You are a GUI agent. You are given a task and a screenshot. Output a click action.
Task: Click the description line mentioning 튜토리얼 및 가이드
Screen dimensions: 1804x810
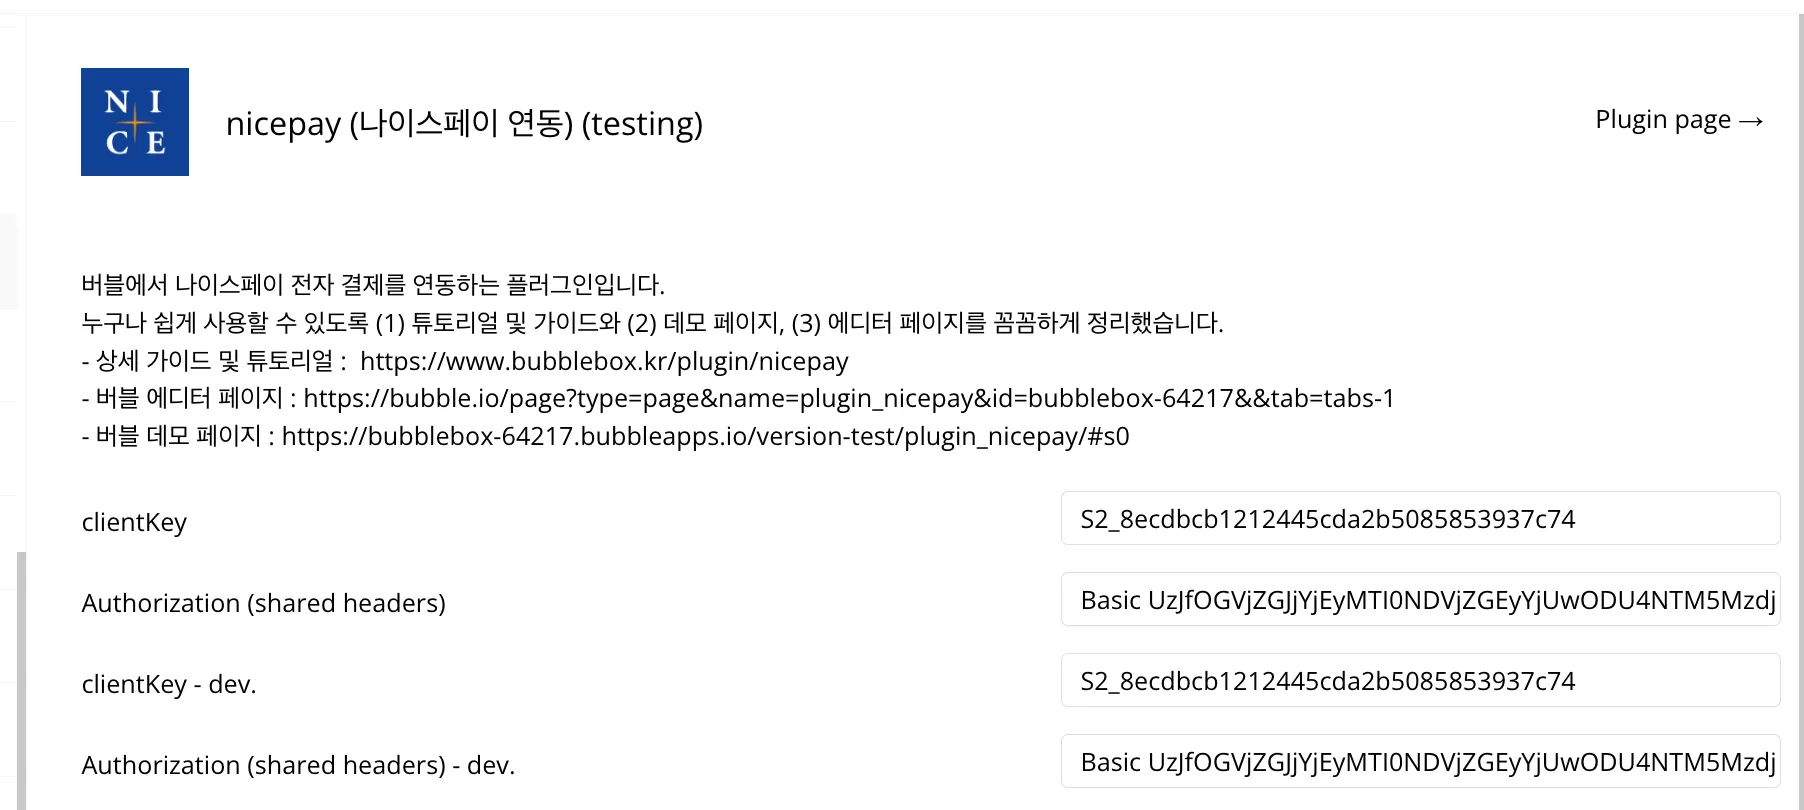pos(652,323)
